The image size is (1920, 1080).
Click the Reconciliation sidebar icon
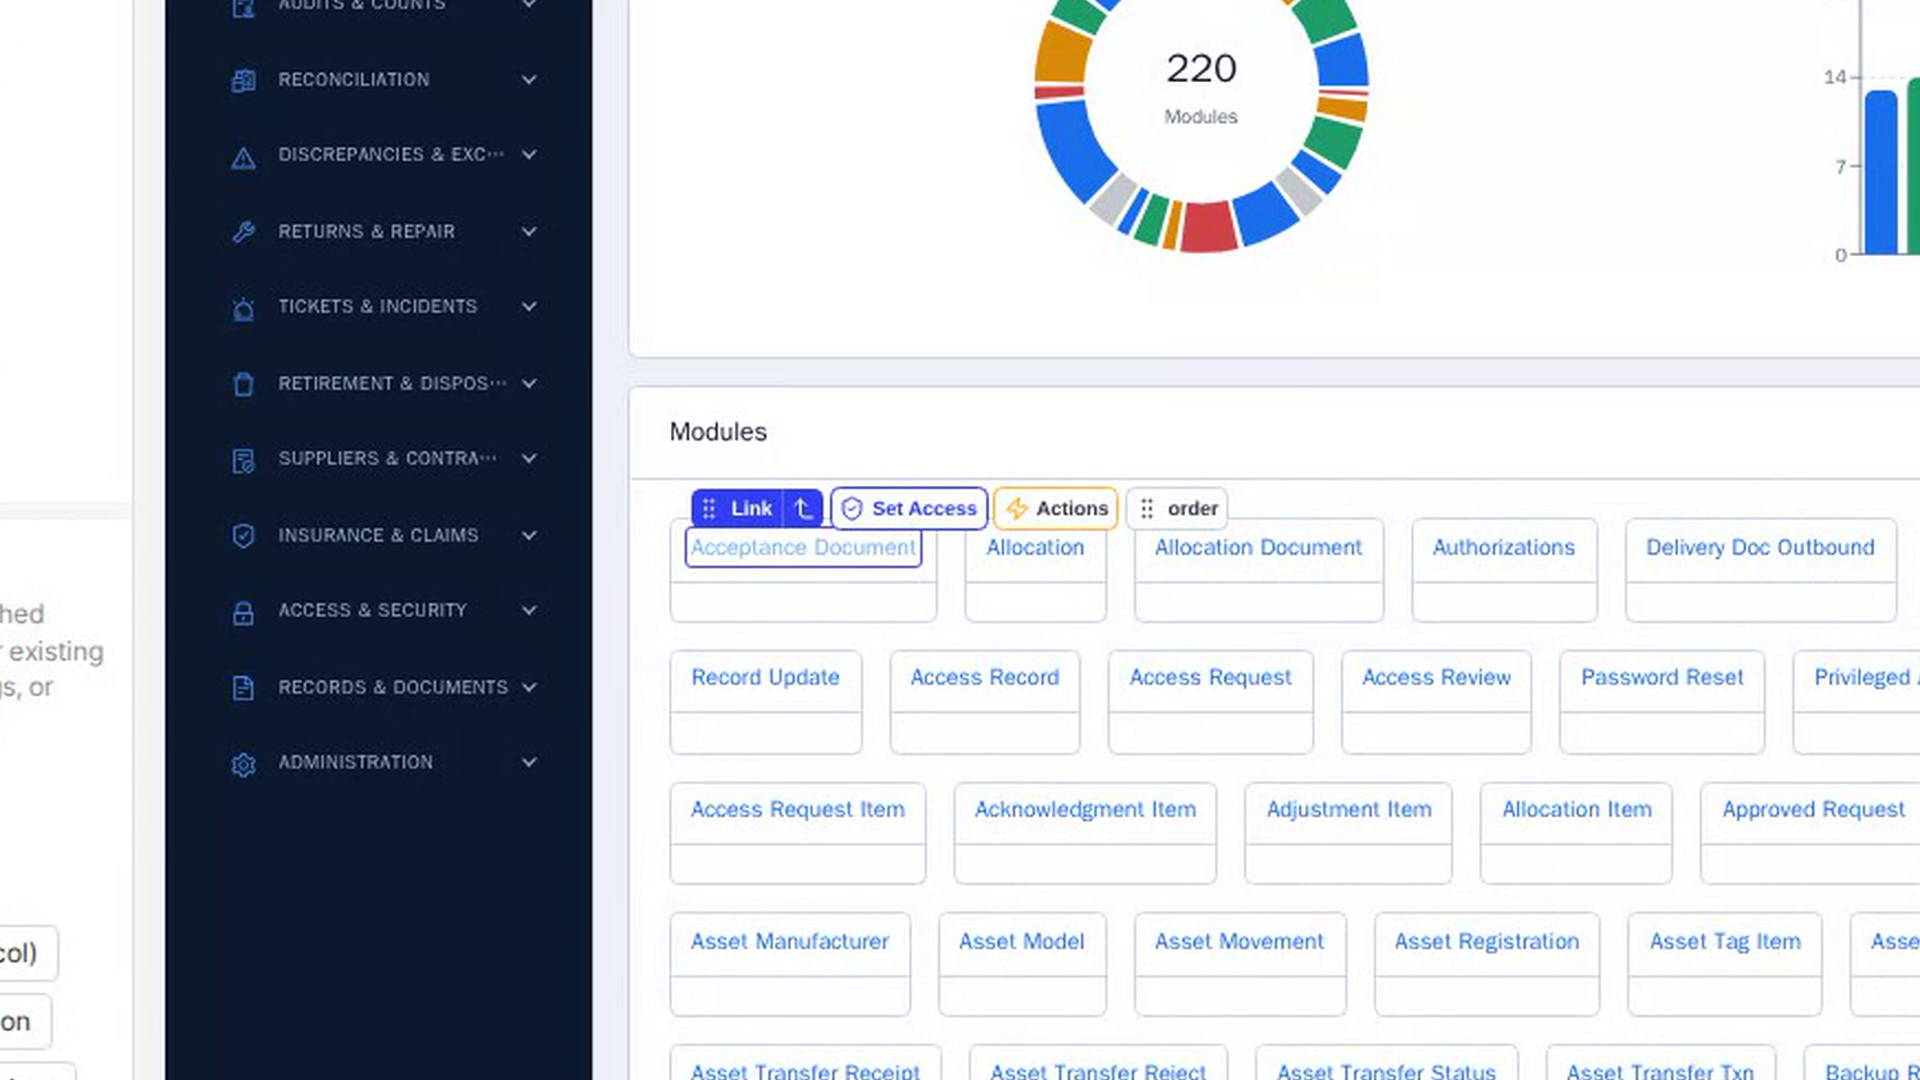coord(243,80)
